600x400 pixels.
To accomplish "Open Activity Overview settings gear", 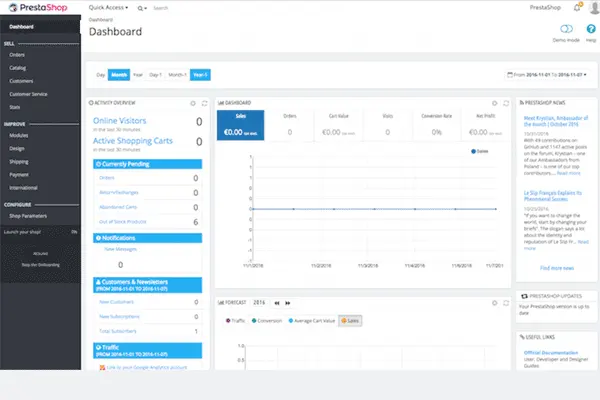I will coord(192,102).
